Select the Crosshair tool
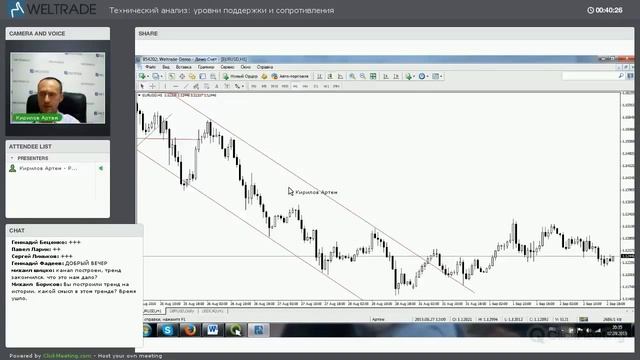The height and width of the screenshot is (360, 640). (153, 86)
